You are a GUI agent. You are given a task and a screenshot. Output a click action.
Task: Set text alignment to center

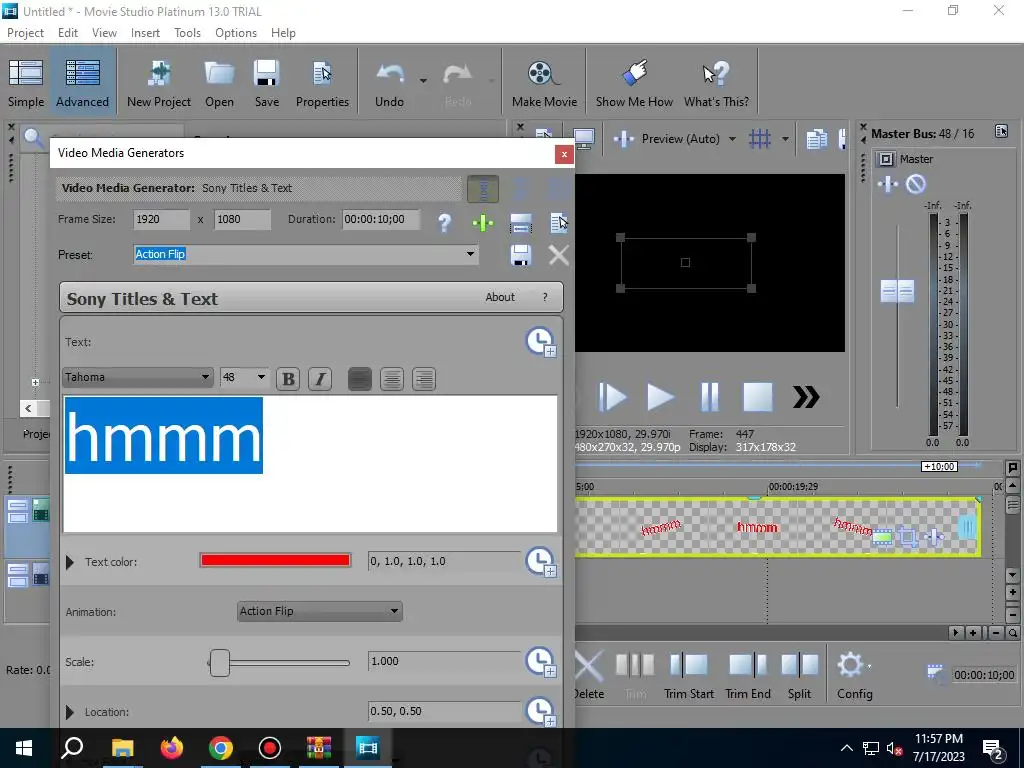[x=392, y=379]
